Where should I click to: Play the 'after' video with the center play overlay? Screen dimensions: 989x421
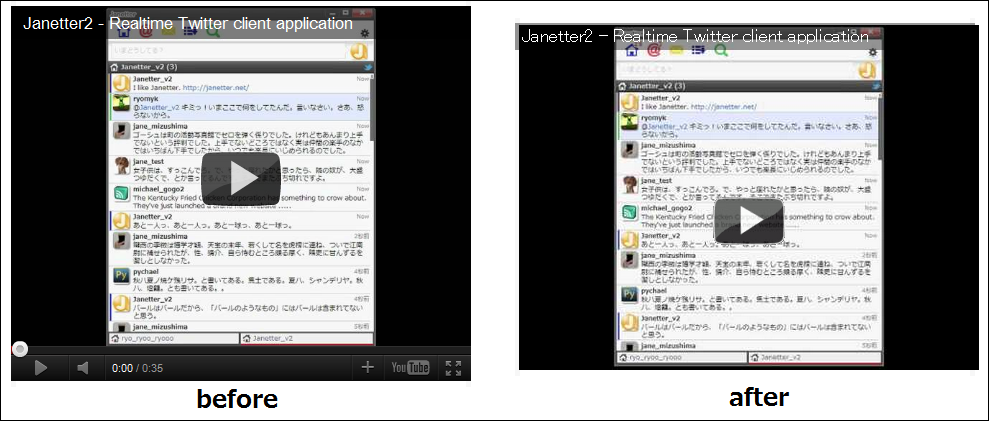click(x=749, y=220)
